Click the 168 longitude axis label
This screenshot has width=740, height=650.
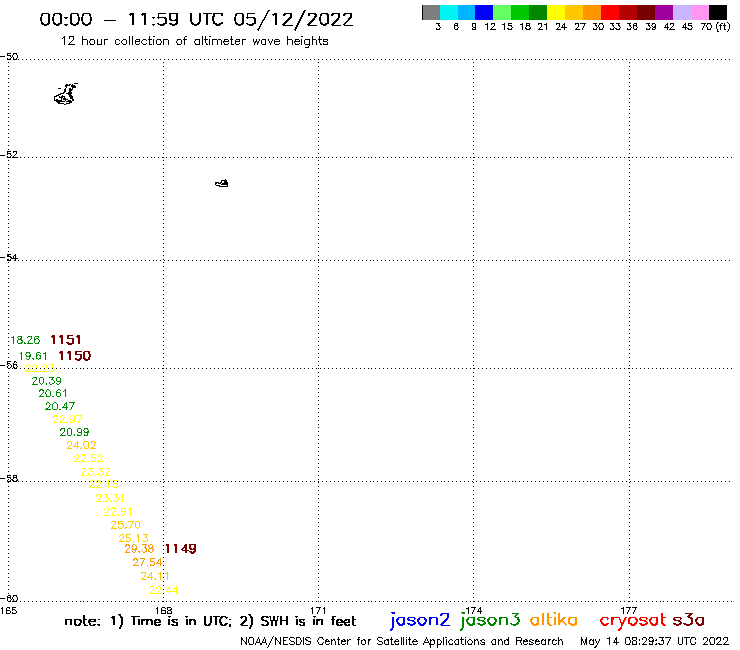point(164,610)
